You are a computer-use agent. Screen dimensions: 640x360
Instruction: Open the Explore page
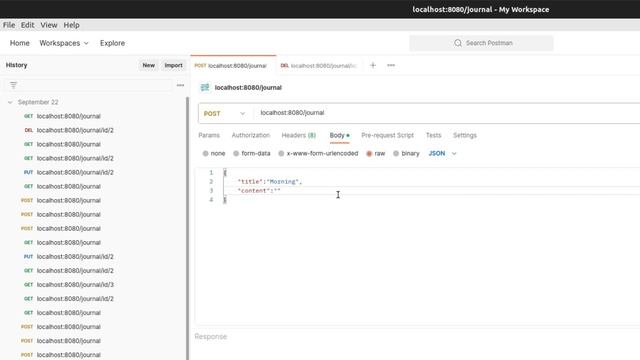(112, 43)
